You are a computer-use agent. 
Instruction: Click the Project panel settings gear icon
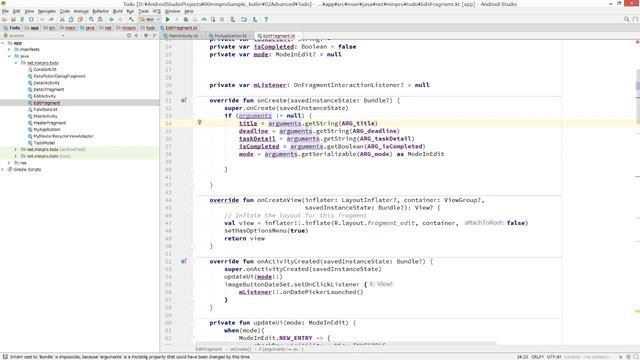(146, 36)
